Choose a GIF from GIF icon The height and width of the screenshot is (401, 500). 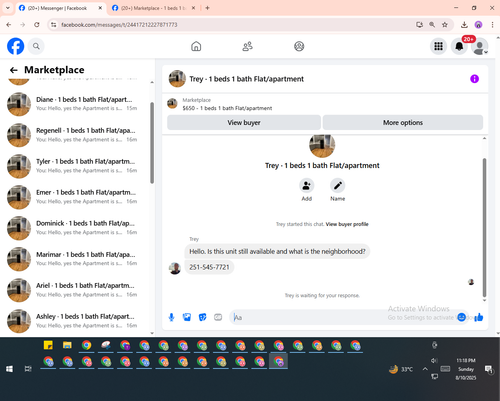218,317
